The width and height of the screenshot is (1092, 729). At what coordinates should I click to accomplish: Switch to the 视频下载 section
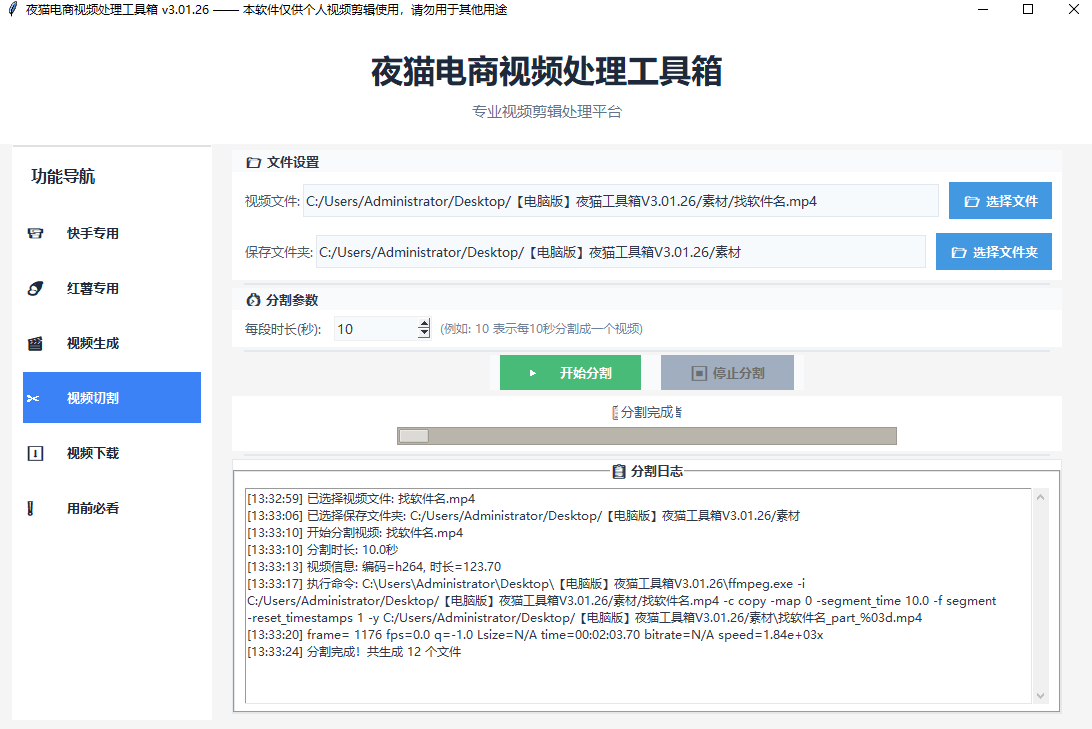coord(111,452)
